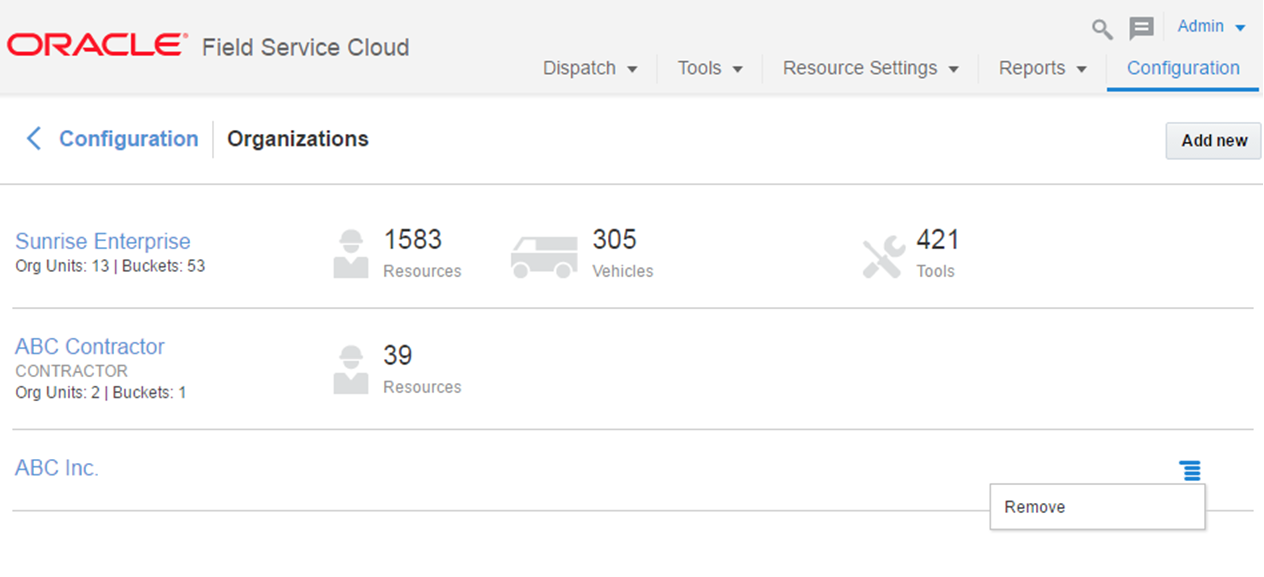Click the back arrow beside Configuration
Image resolution: width=1264 pixels, height=577 pixels.
pyautogui.click(x=34, y=139)
